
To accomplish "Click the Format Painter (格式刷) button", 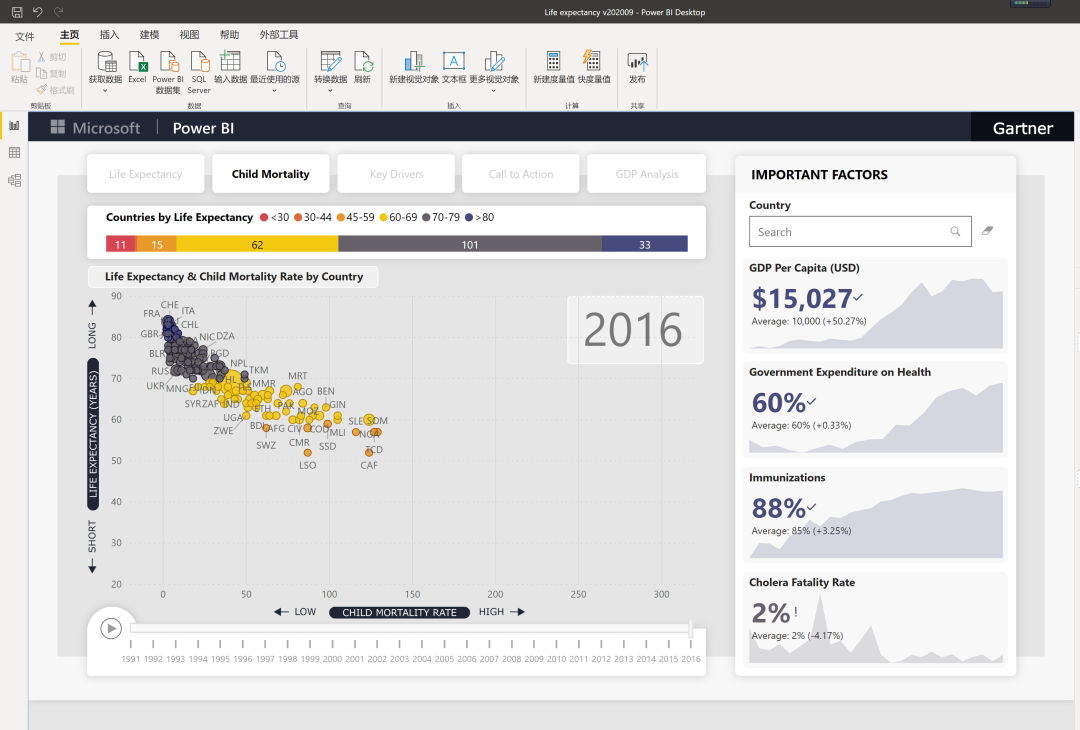I will (x=55, y=90).
